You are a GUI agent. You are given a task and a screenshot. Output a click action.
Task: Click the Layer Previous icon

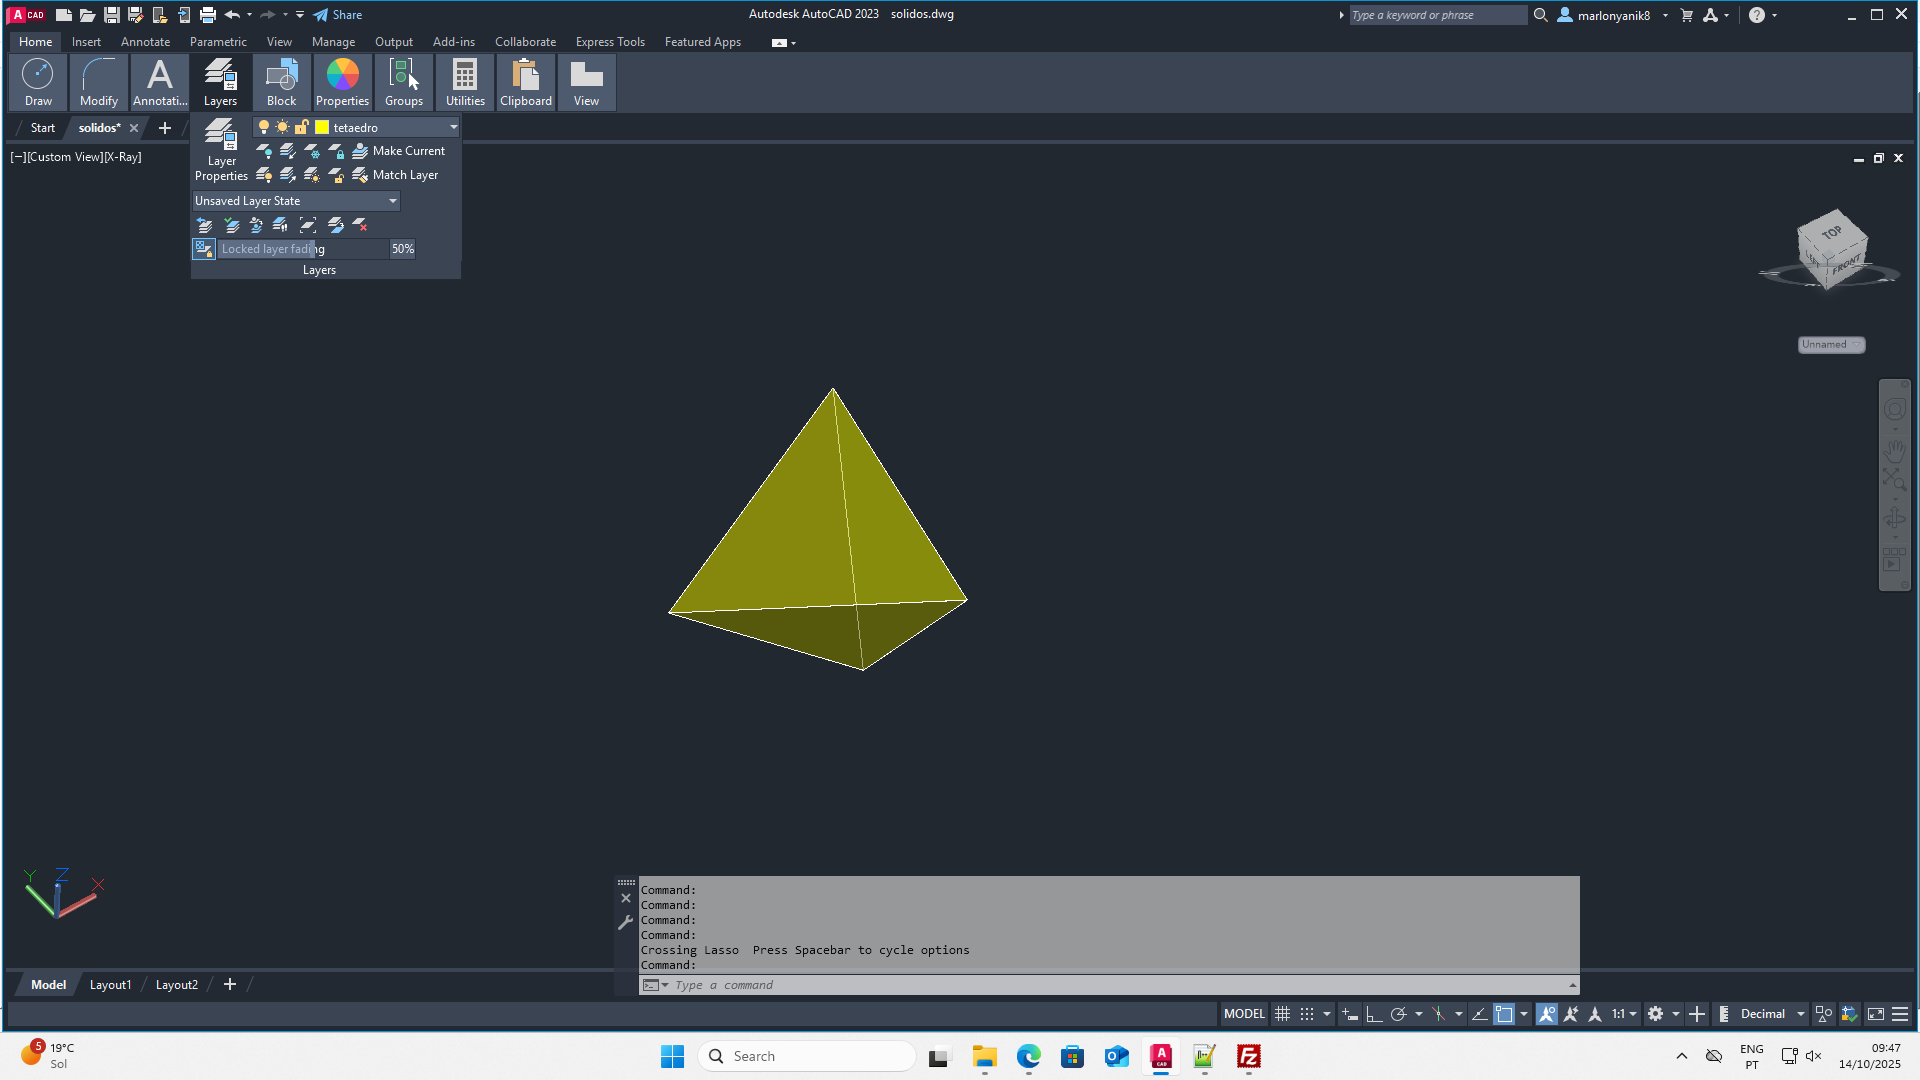(205, 225)
